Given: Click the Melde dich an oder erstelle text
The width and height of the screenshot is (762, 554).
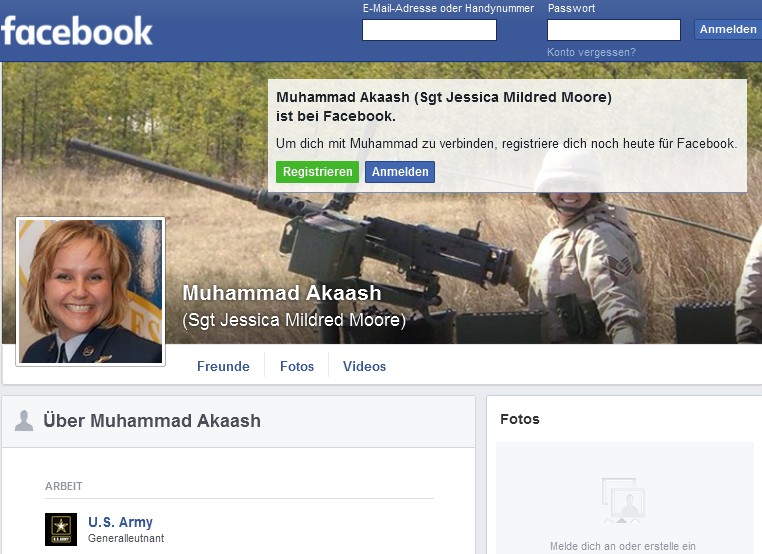Looking at the screenshot, I should tap(623, 546).
